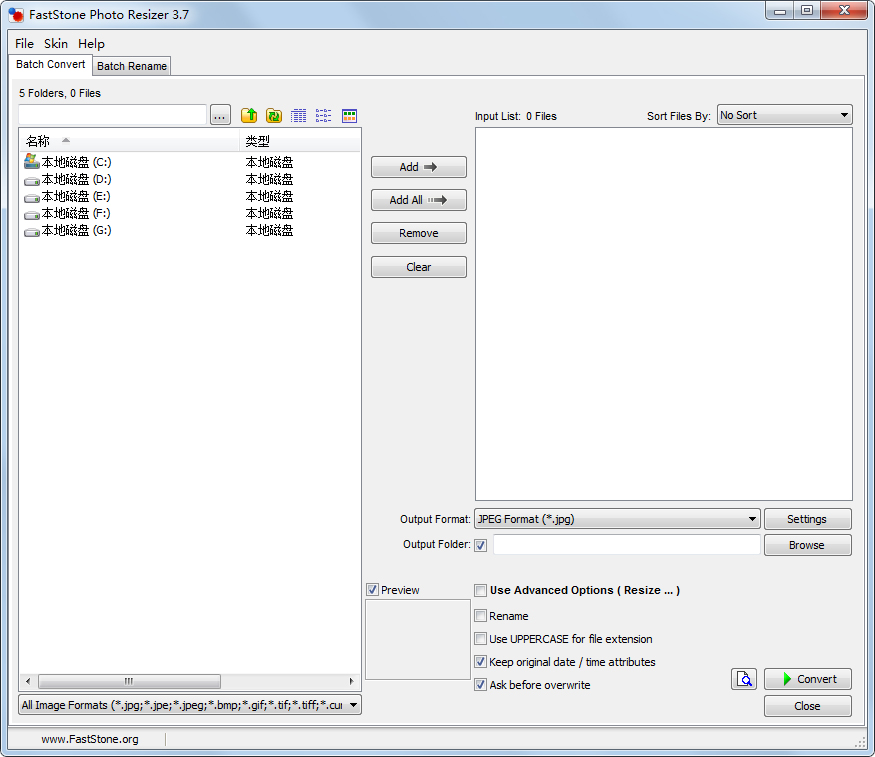Image resolution: width=875 pixels, height=757 pixels.
Task: Toggle the Rename checkbox
Action: (x=481, y=616)
